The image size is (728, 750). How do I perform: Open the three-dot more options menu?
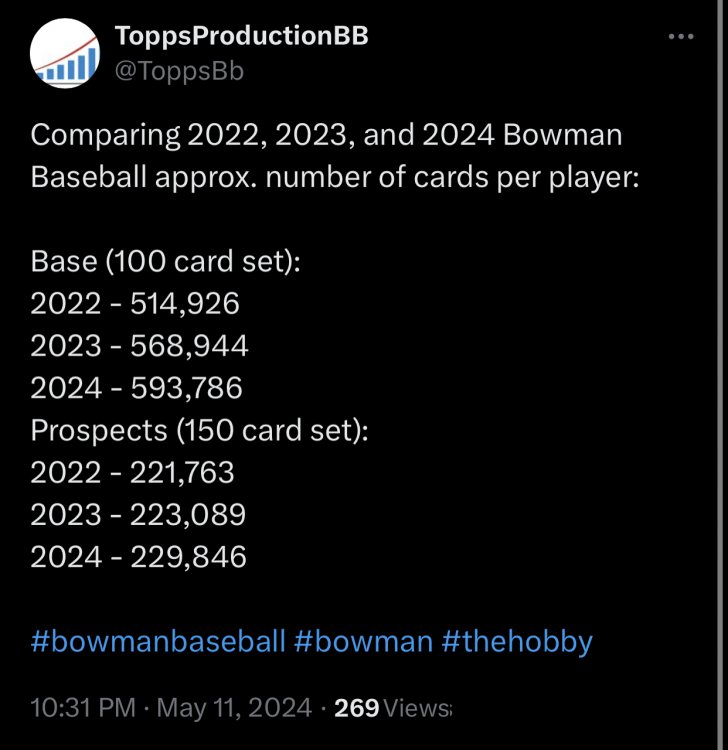pyautogui.click(x=681, y=36)
